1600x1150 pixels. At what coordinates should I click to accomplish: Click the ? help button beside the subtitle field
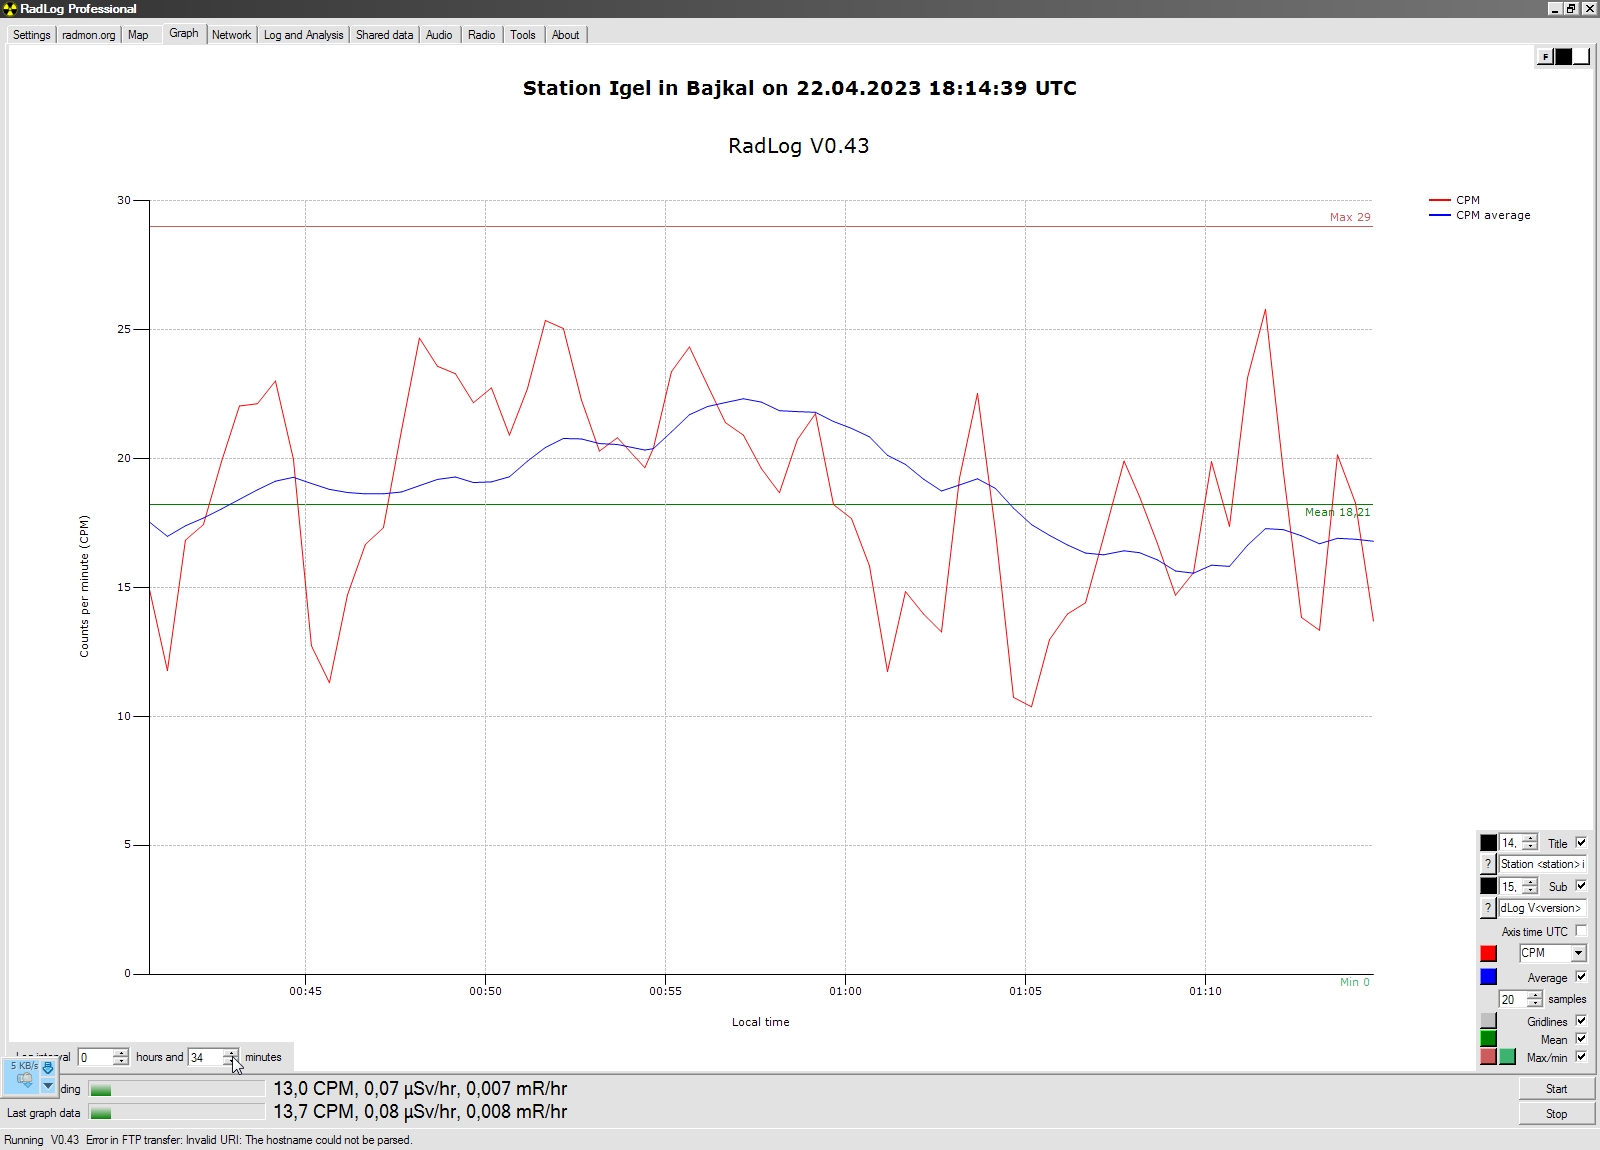[x=1488, y=908]
